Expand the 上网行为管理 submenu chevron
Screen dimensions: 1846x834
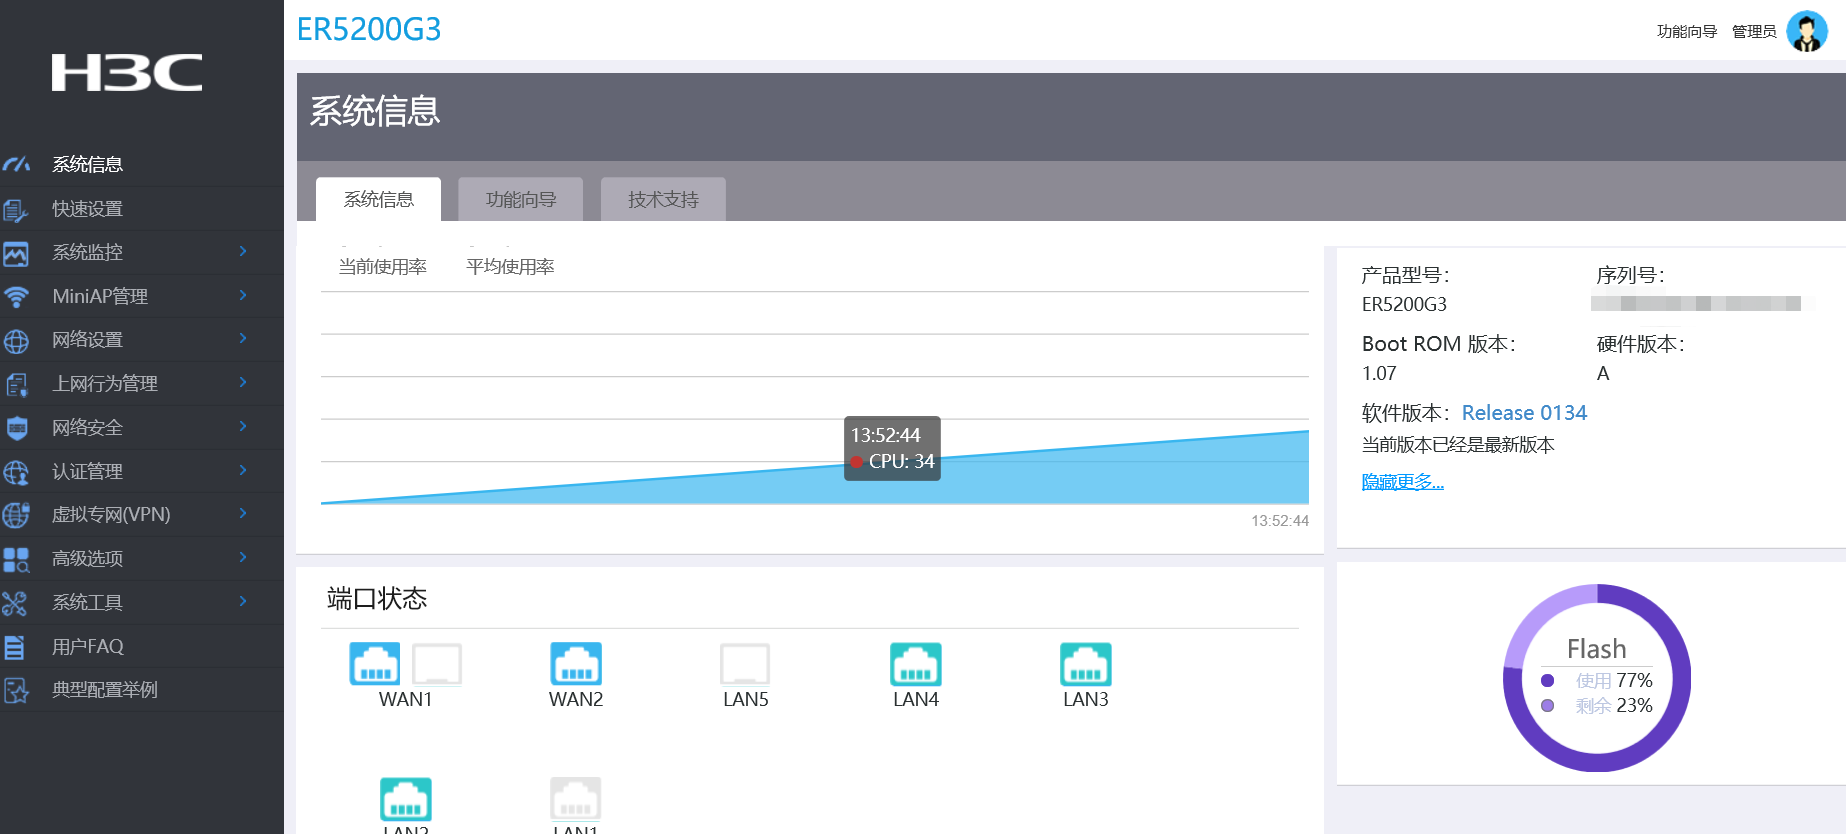tap(243, 382)
